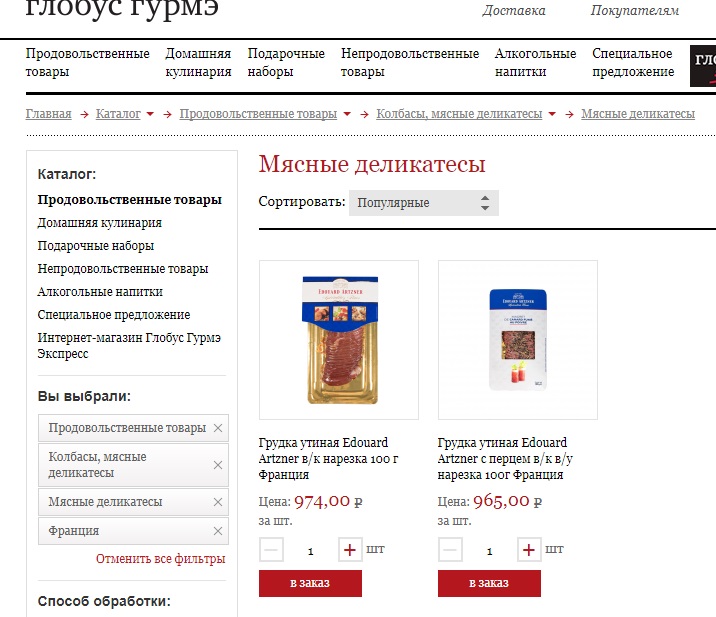Click Отменить все фильтры link
Viewport: 716px width, 617px height.
coord(160,559)
